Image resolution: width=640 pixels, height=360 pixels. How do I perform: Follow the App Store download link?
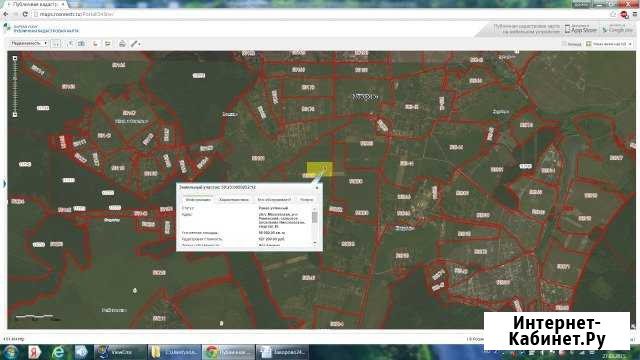click(580, 29)
